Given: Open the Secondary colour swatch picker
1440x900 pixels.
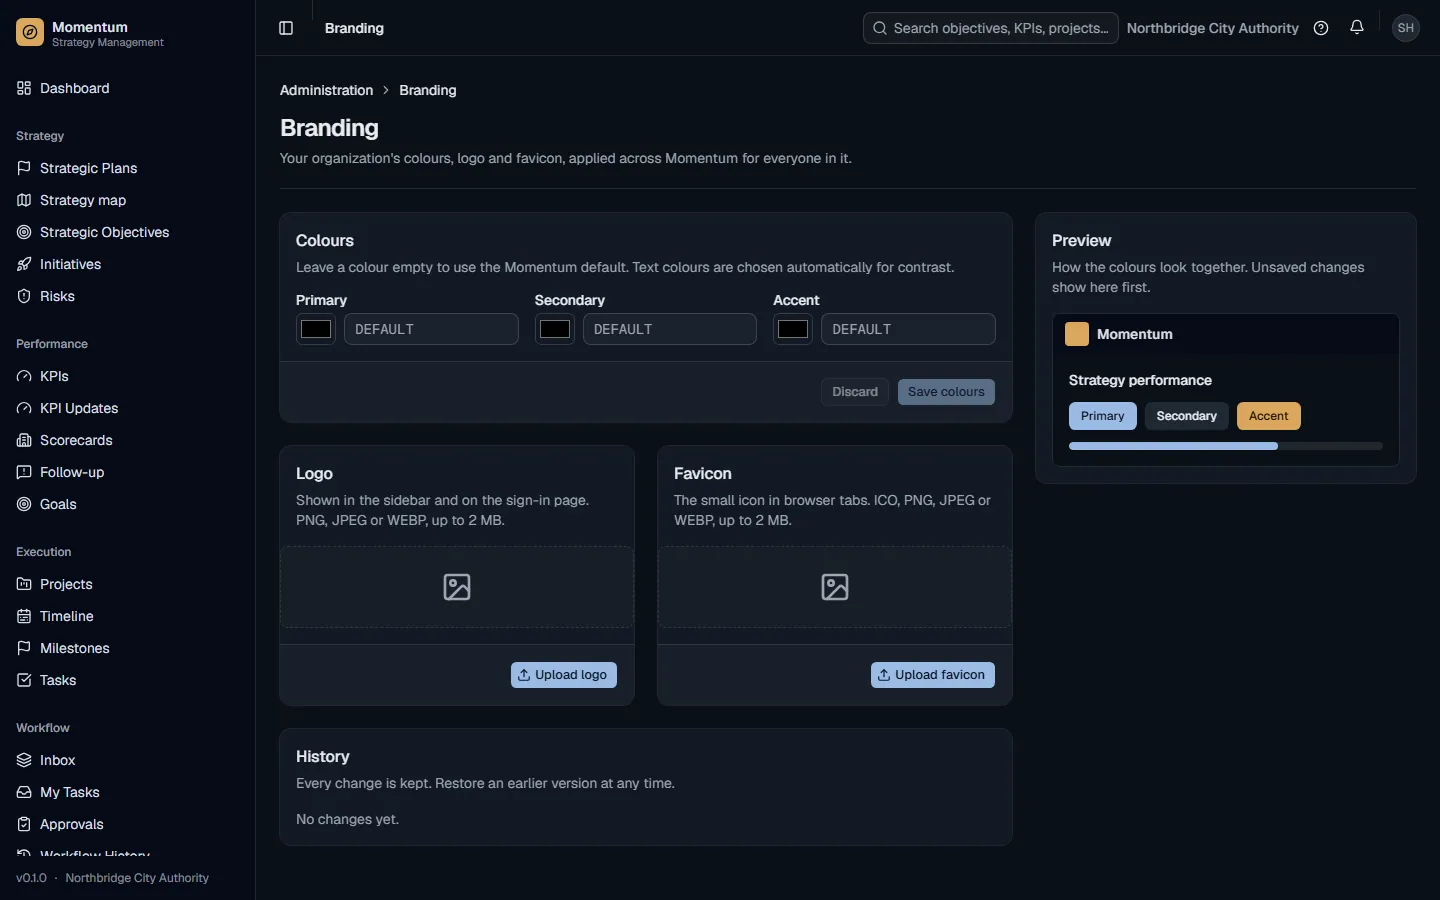Looking at the screenshot, I should coord(555,329).
